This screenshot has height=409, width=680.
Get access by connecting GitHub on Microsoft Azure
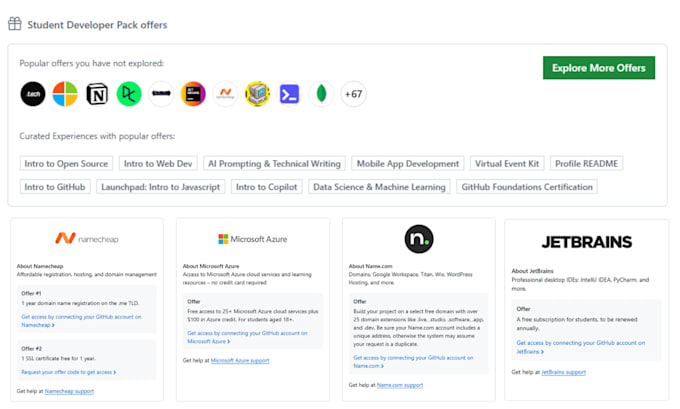(247, 337)
